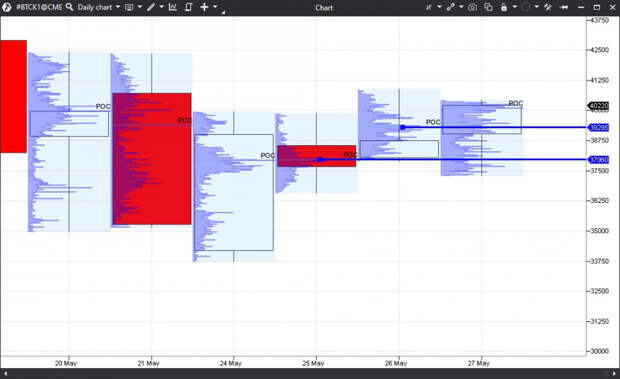Take a chart screenshot with camera
The image size is (620, 379).
tap(472, 7)
